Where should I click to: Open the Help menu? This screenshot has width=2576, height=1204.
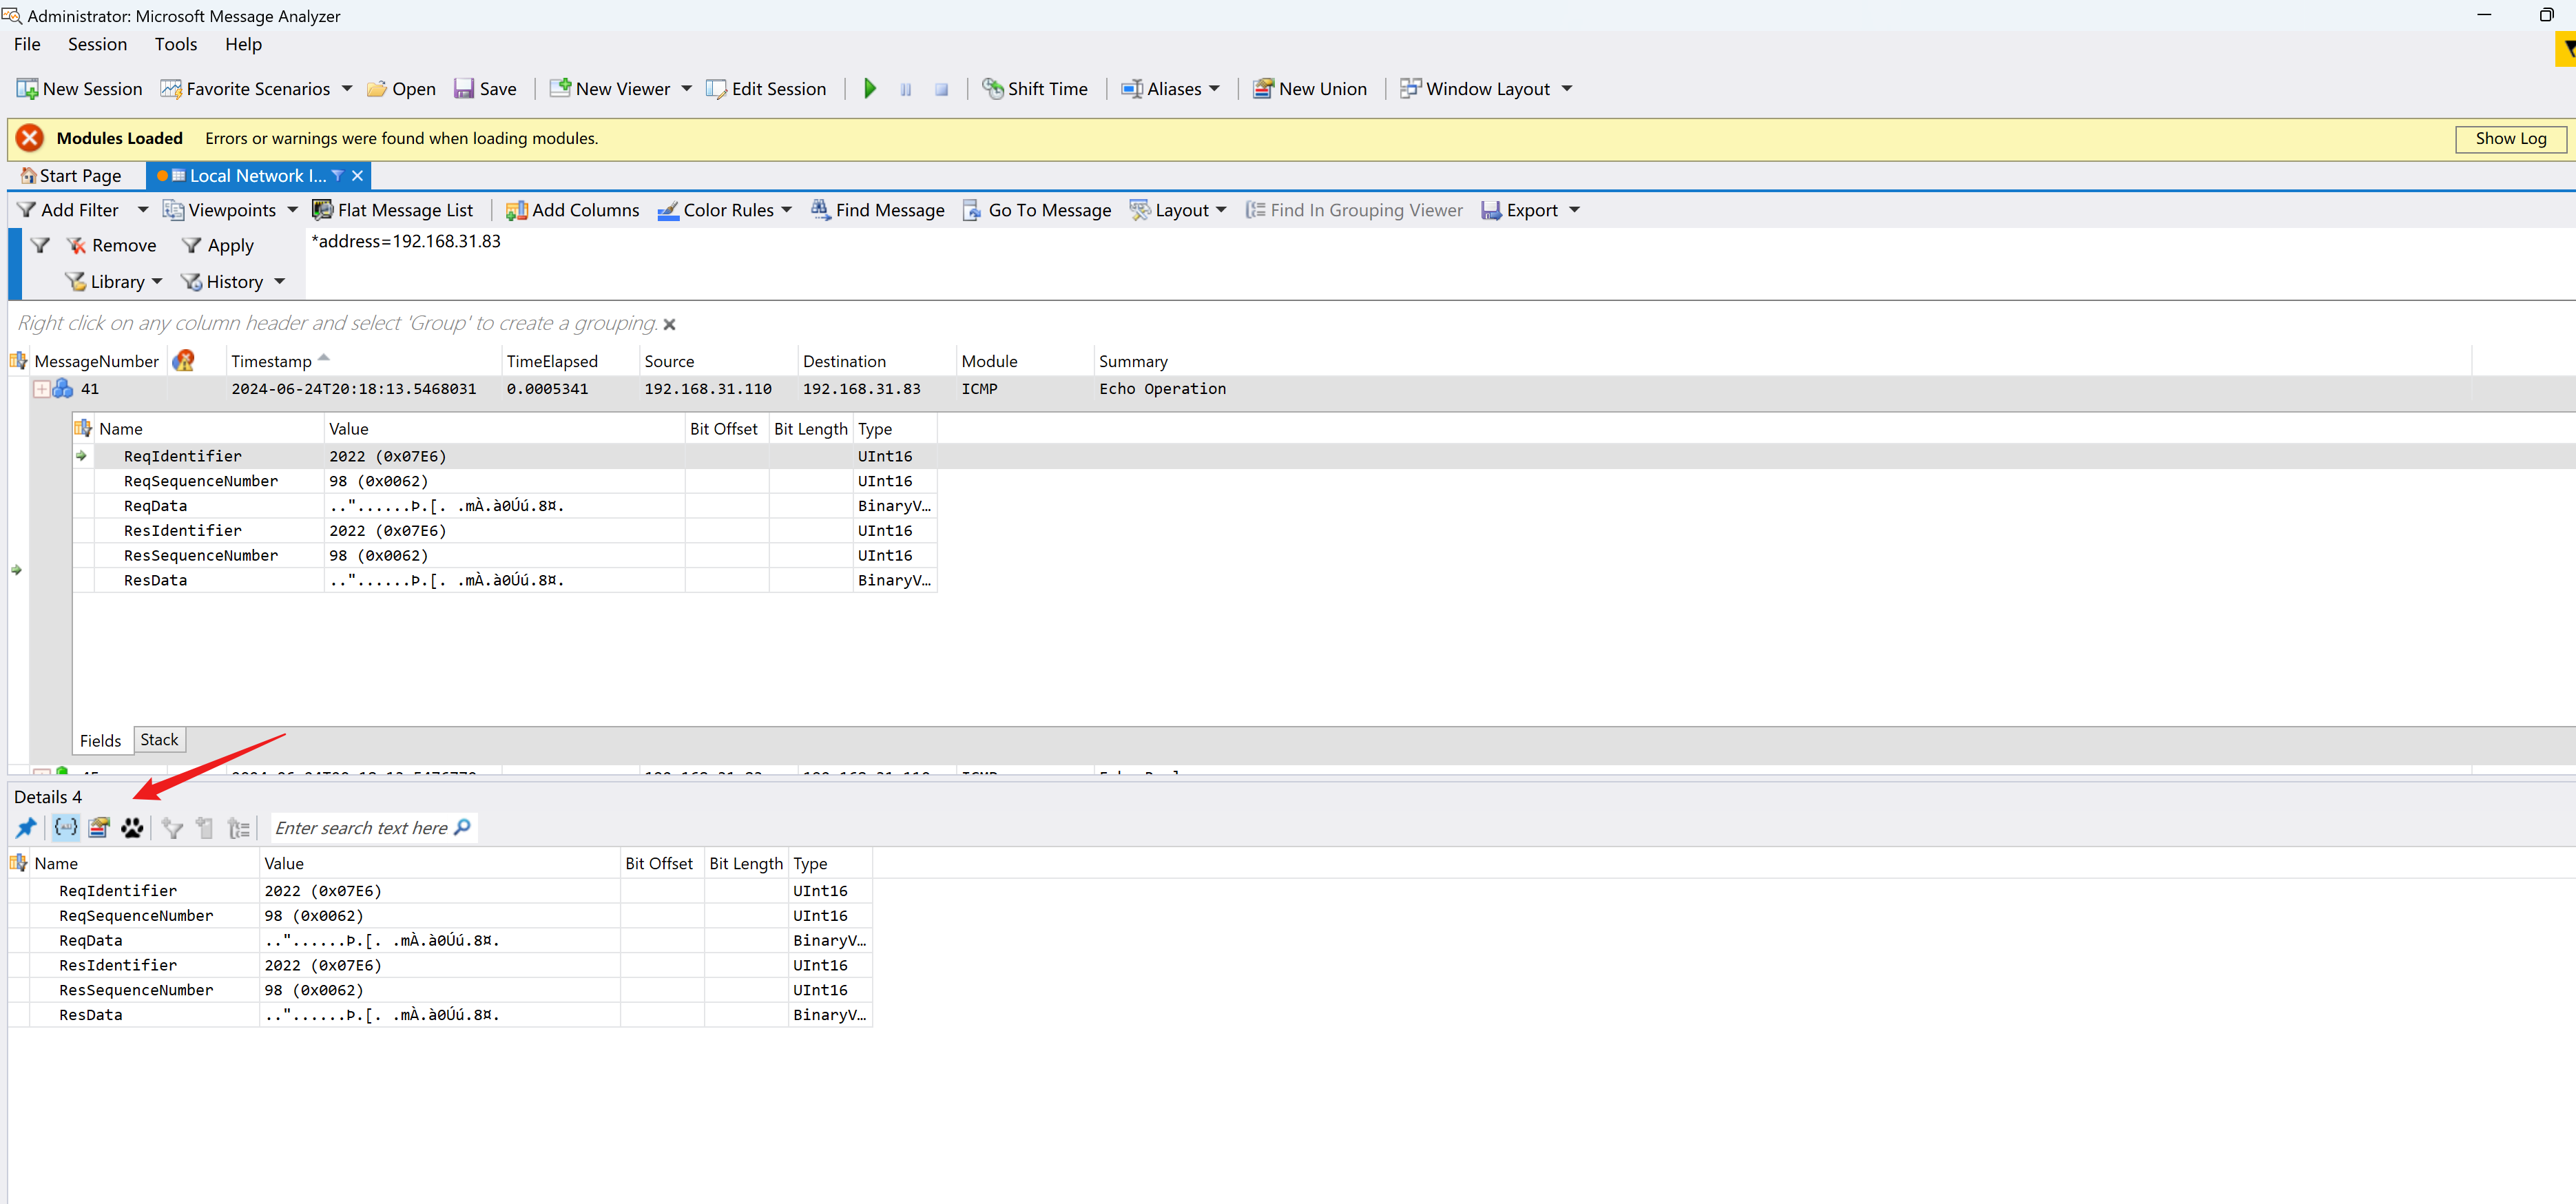click(x=243, y=44)
